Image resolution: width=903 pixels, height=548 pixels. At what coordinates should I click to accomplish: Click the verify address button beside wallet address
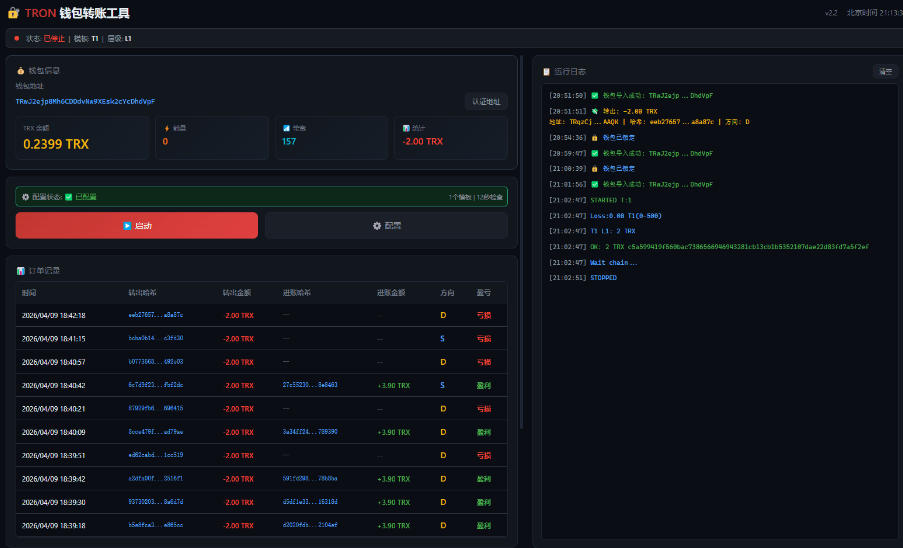pyautogui.click(x=486, y=101)
